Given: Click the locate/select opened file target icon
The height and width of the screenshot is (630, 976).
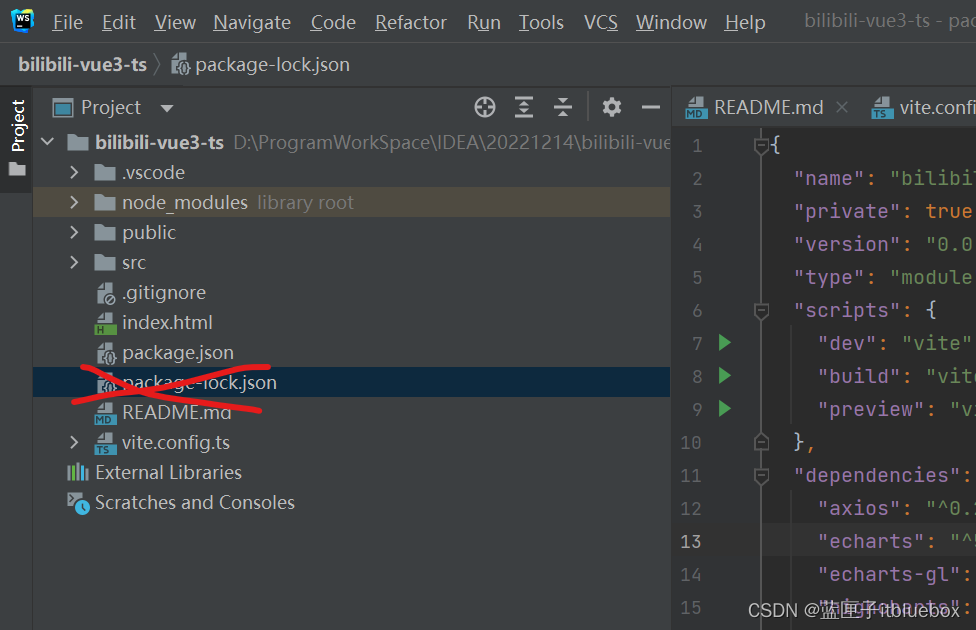Looking at the screenshot, I should pyautogui.click(x=485, y=108).
